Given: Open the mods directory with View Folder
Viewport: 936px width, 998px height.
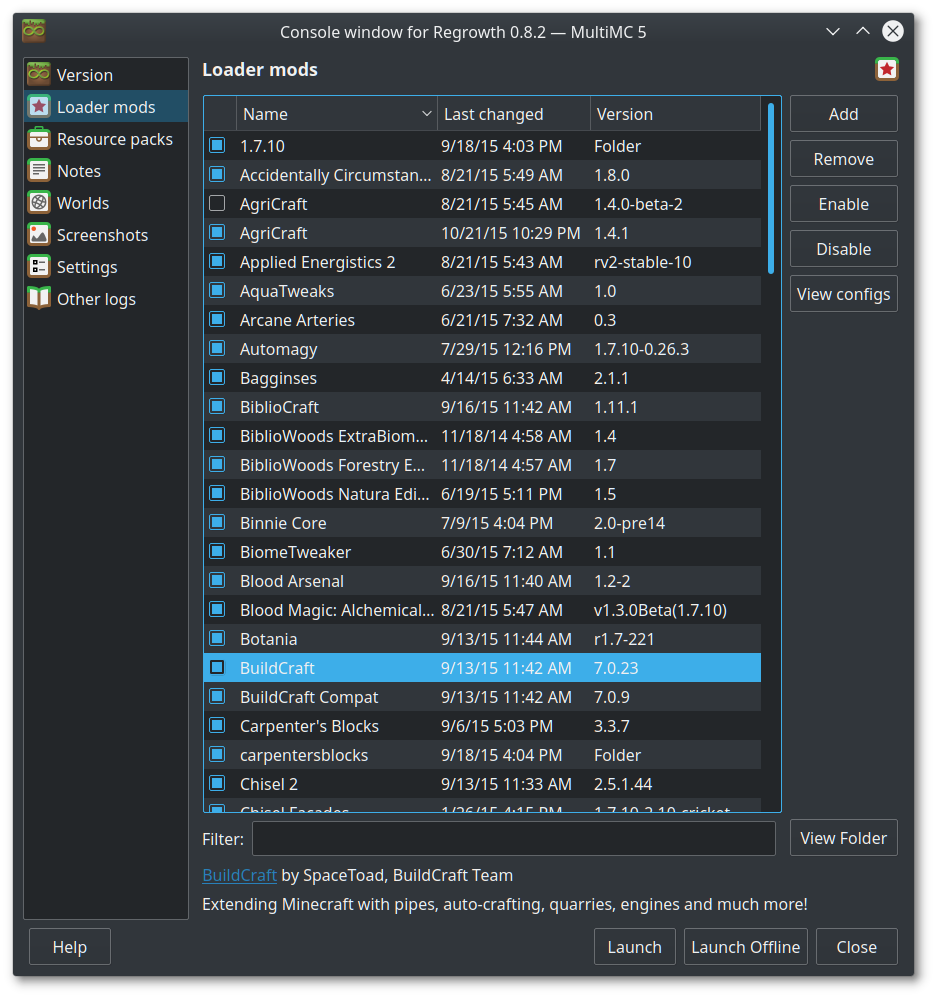Looking at the screenshot, I should point(843,838).
